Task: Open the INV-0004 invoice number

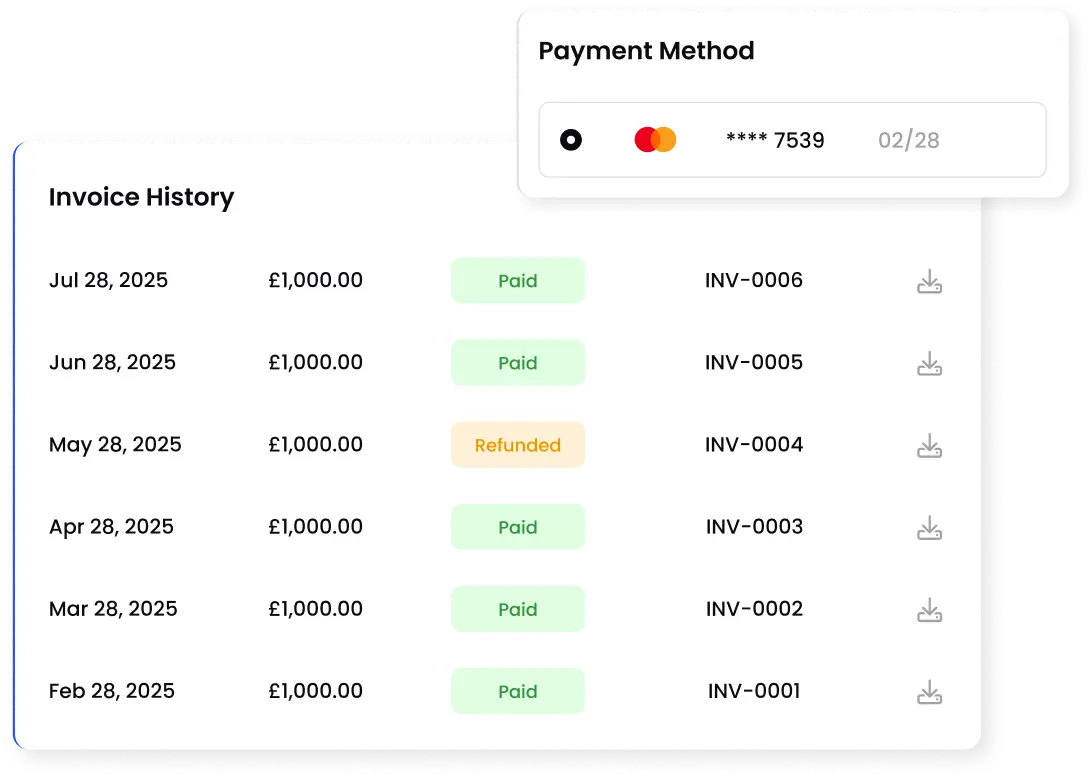Action: click(x=754, y=444)
